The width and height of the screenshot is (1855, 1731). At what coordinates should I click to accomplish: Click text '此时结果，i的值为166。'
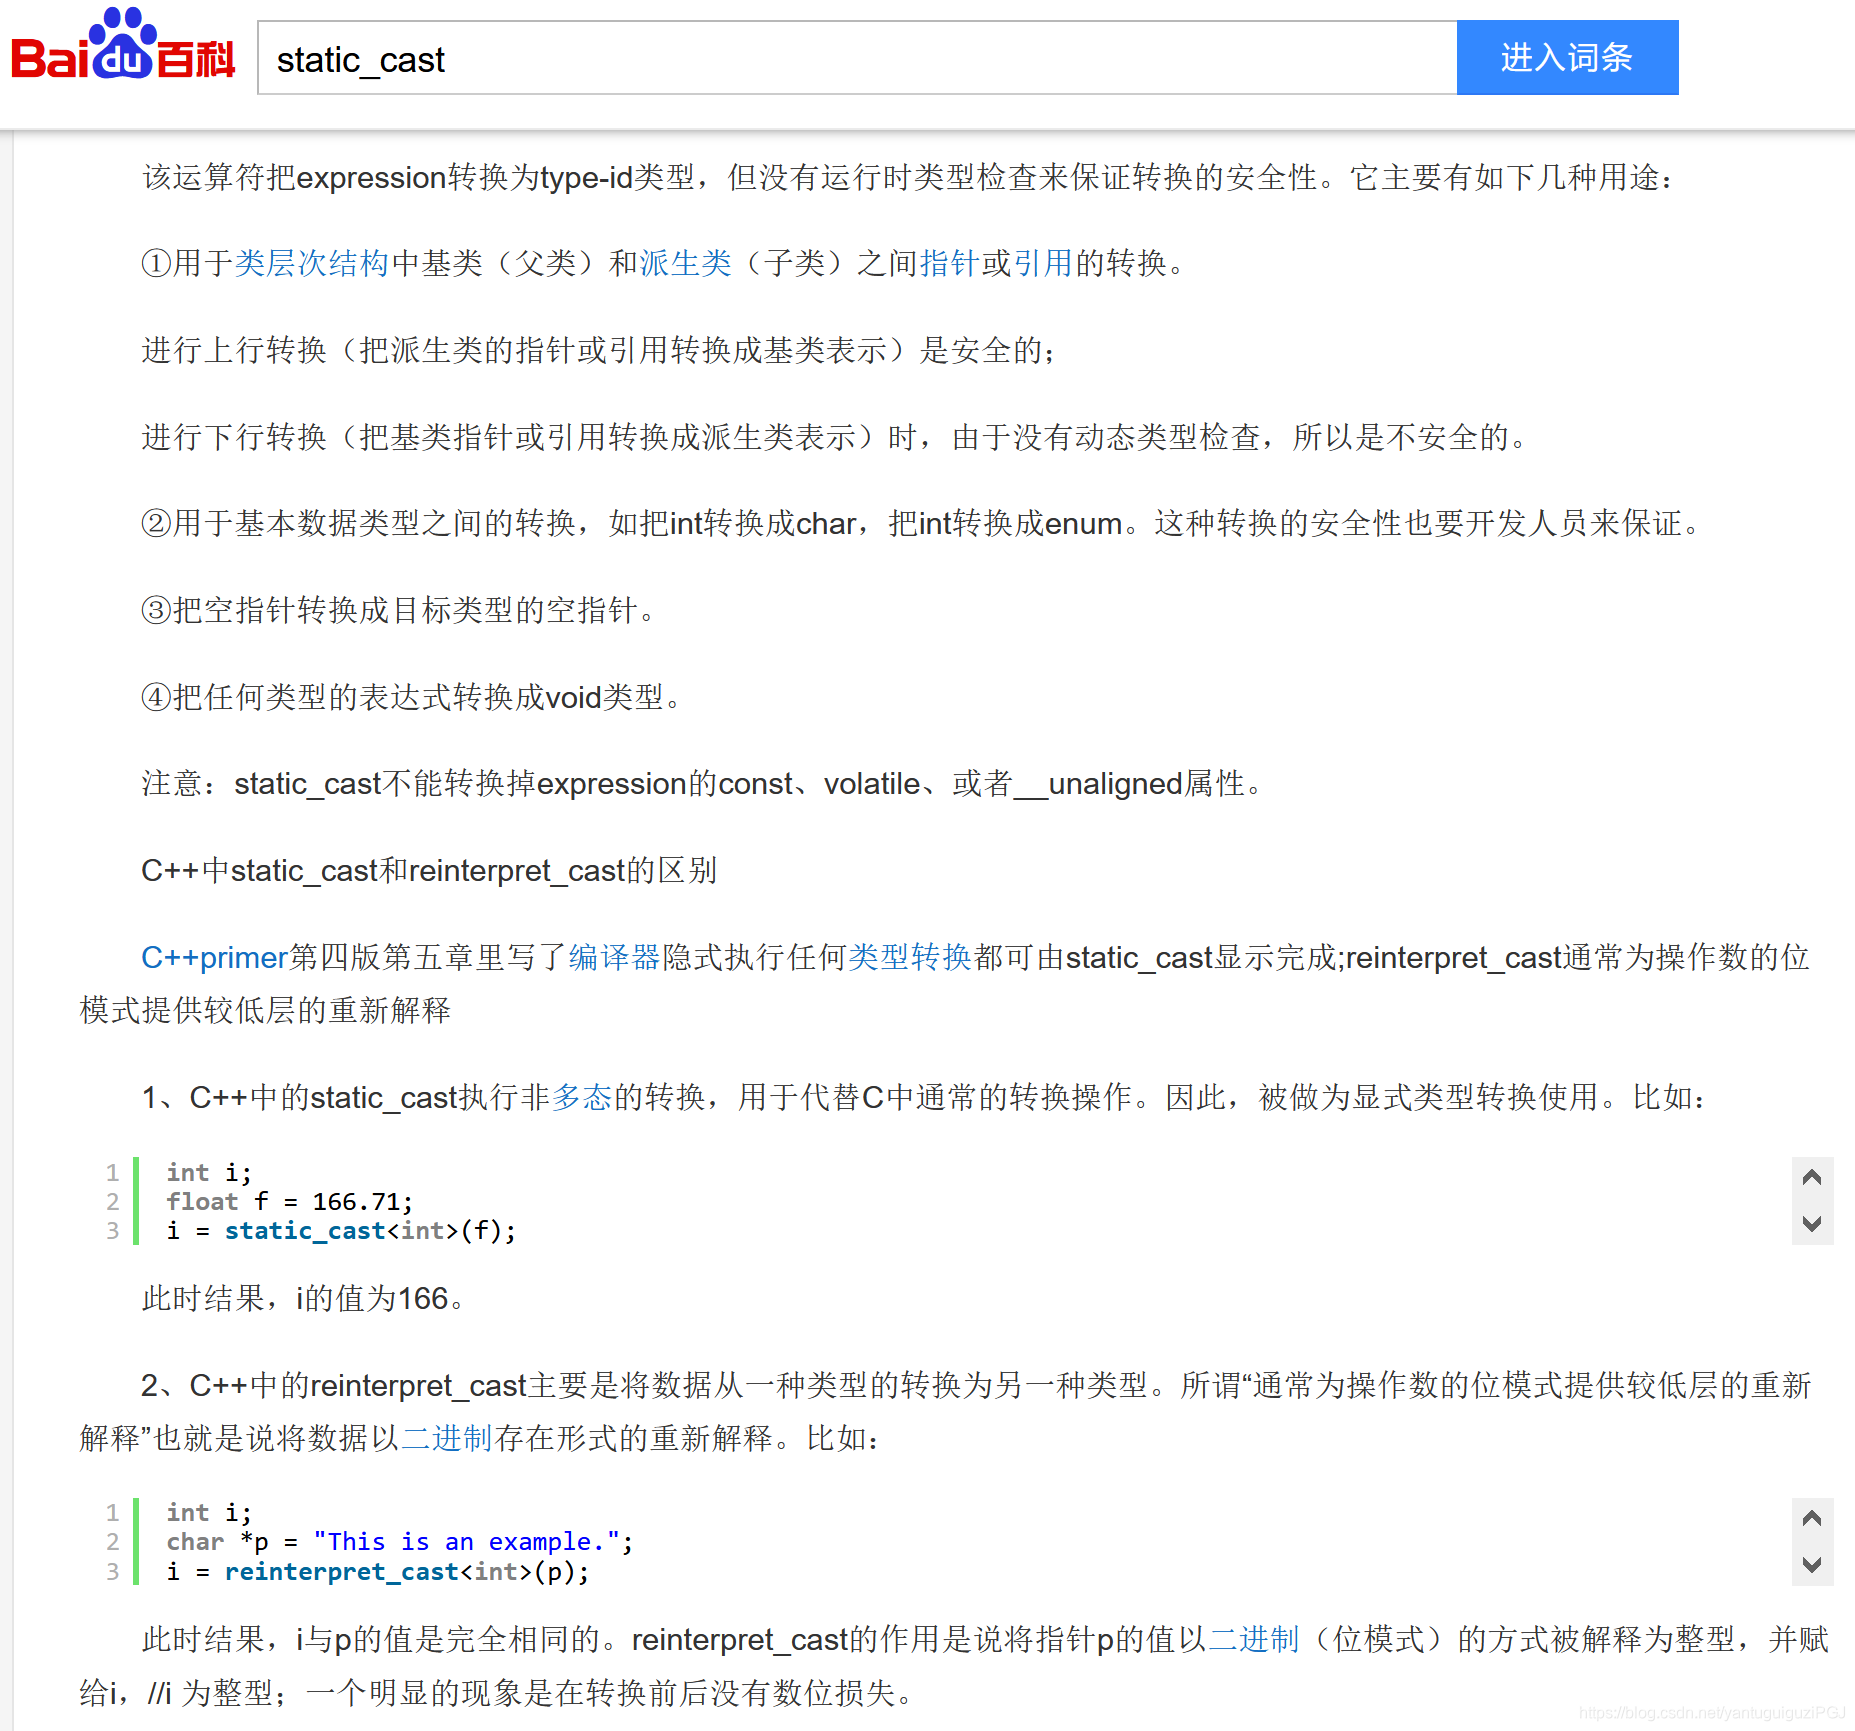304,1298
